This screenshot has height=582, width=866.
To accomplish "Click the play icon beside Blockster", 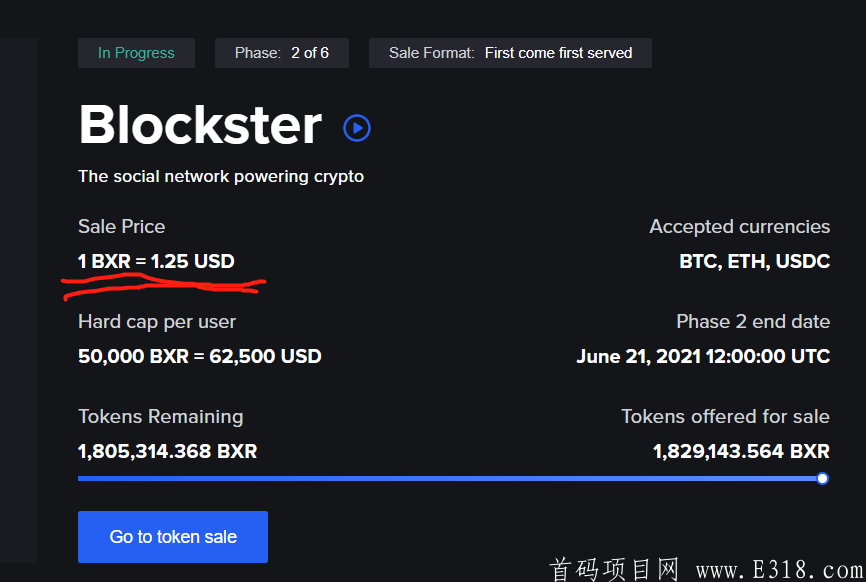I will point(357,128).
